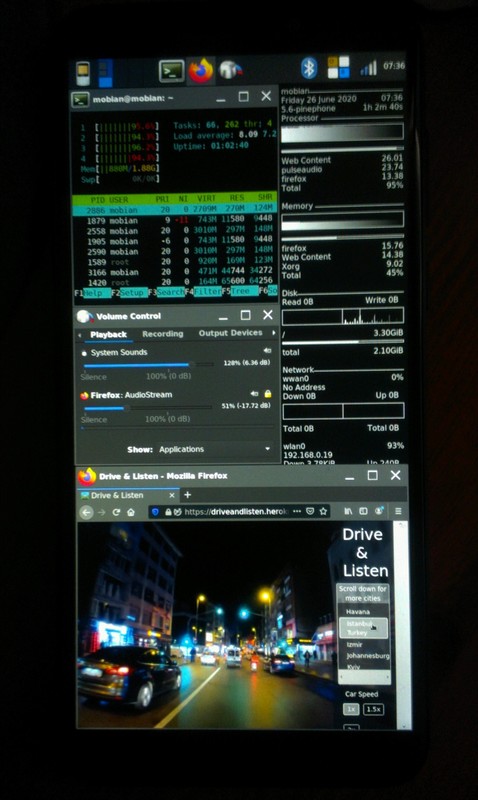Select F4 Filter in htop
Image resolution: width=478 pixels, height=800 pixels.
coord(204,292)
